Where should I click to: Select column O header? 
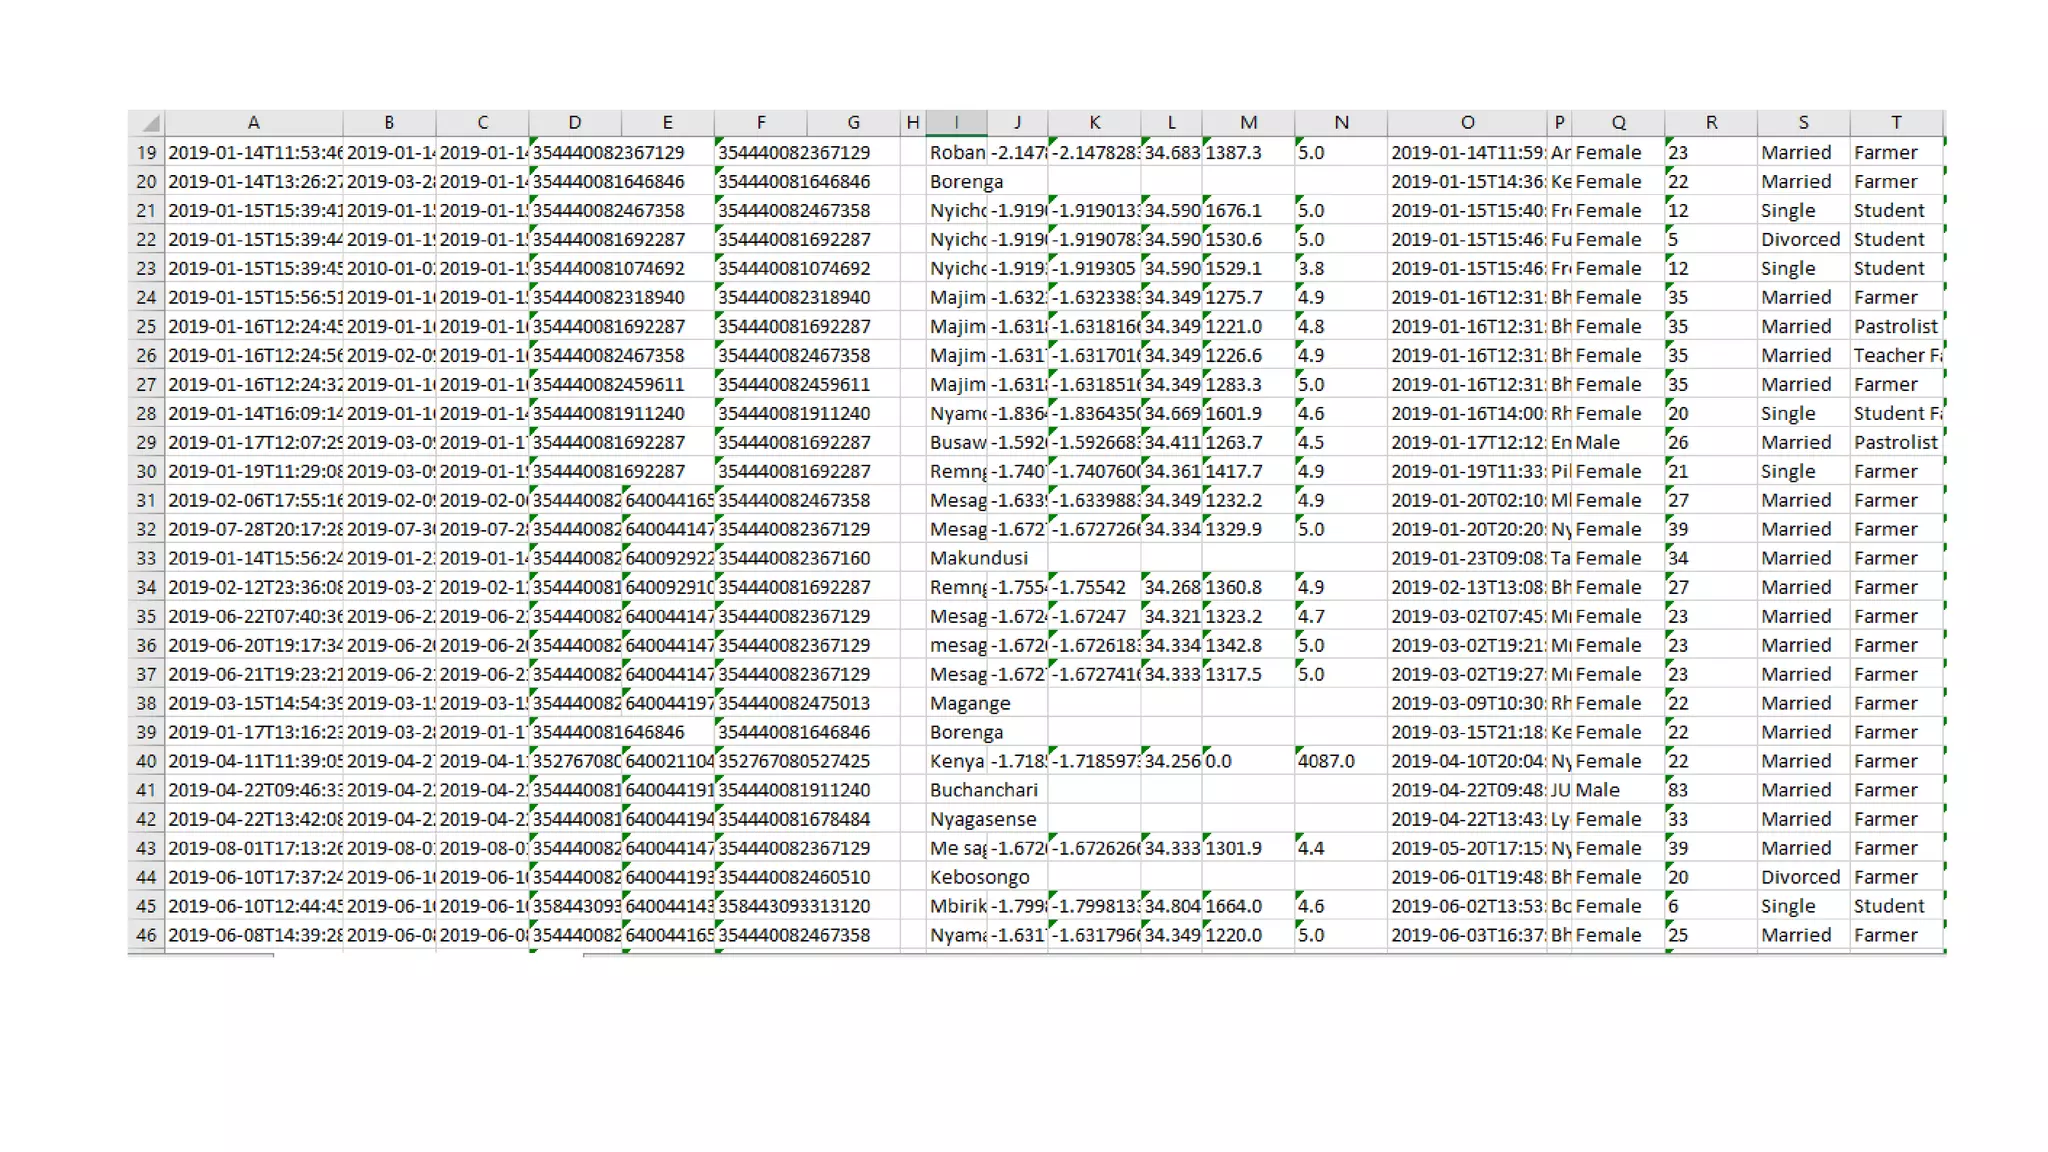pyautogui.click(x=1467, y=123)
